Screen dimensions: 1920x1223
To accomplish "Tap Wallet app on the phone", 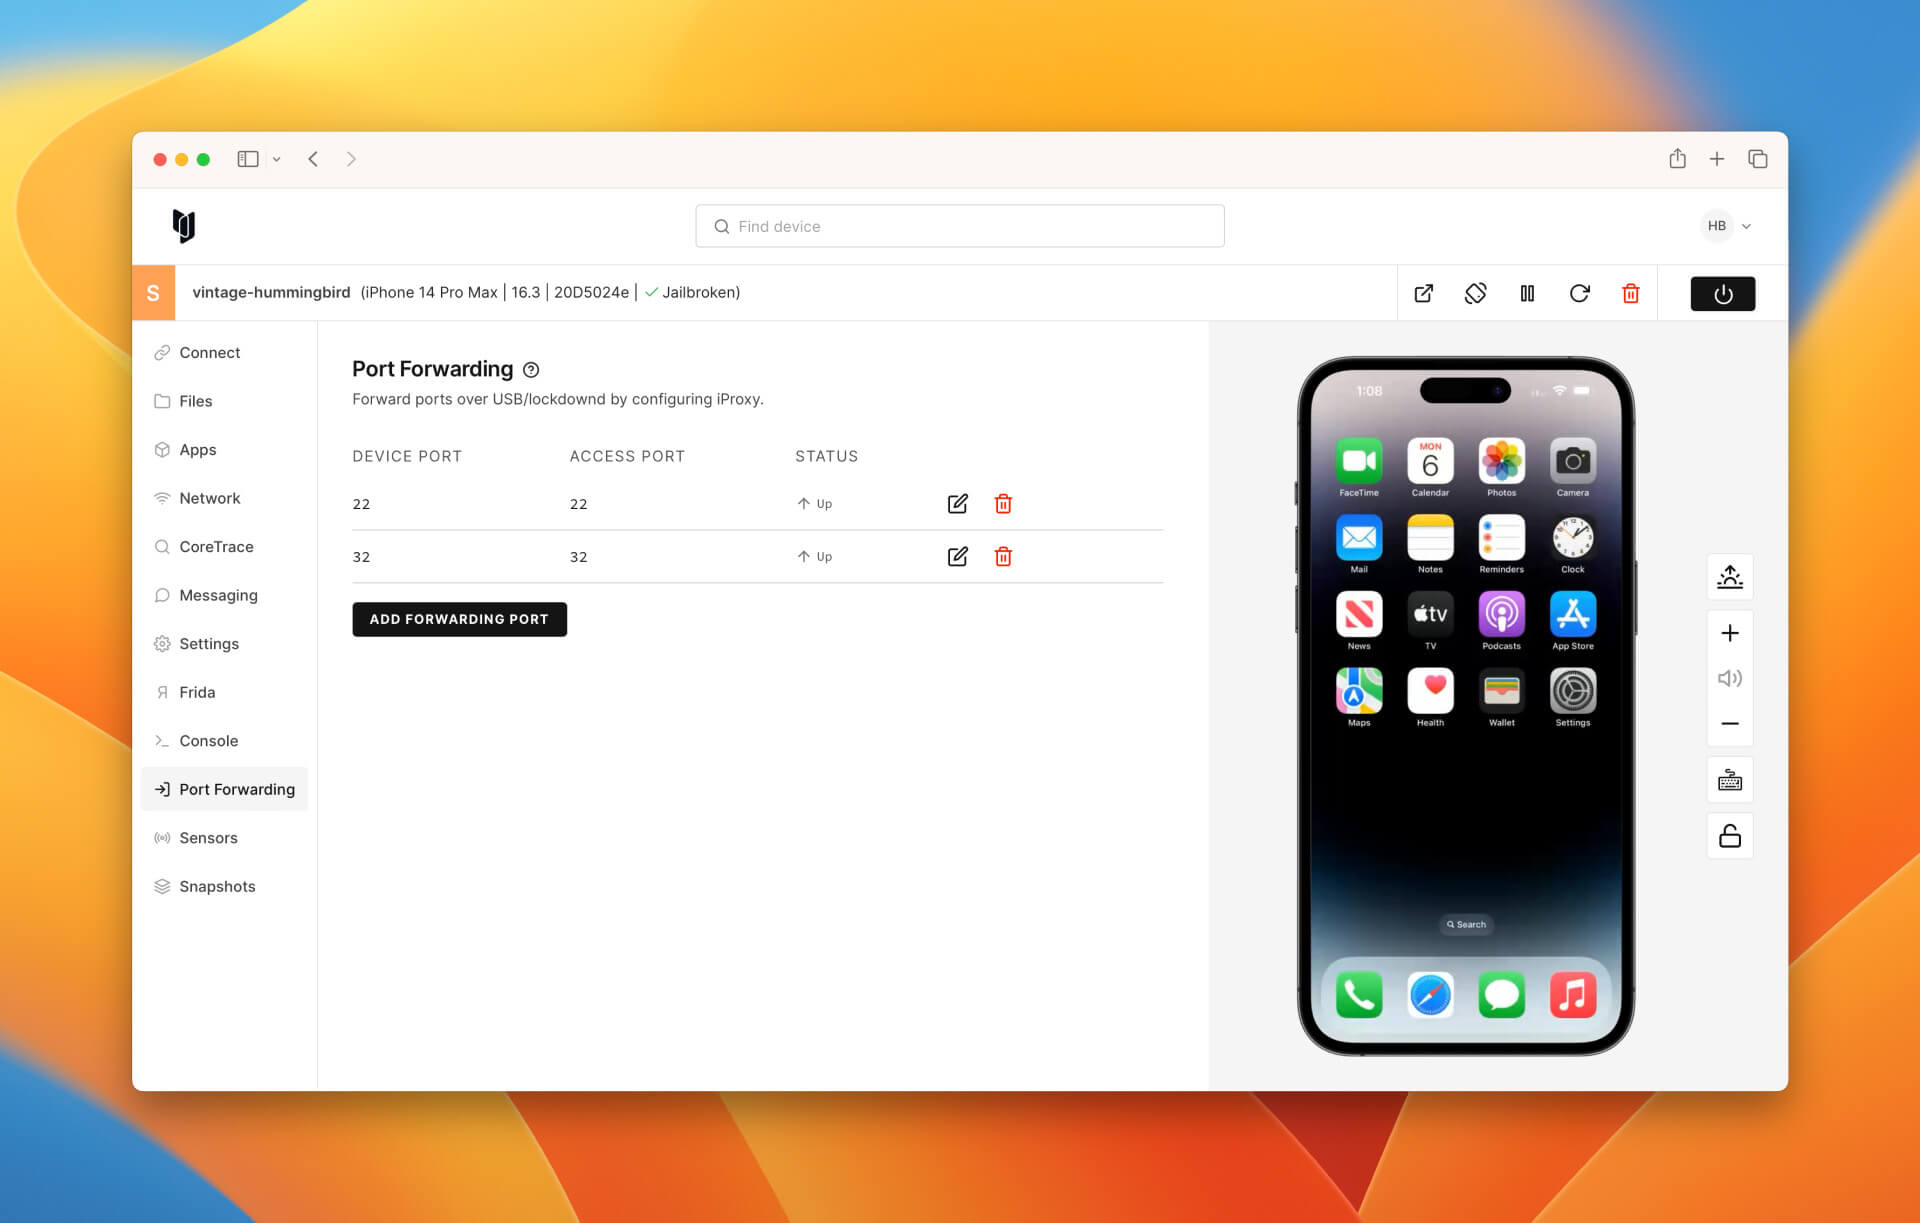I will (1501, 691).
